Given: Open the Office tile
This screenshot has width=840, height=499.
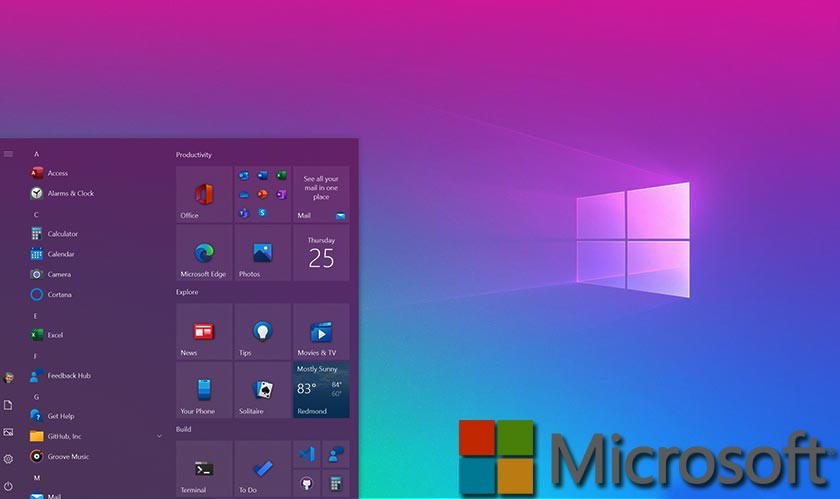Looking at the screenshot, I should point(204,194).
